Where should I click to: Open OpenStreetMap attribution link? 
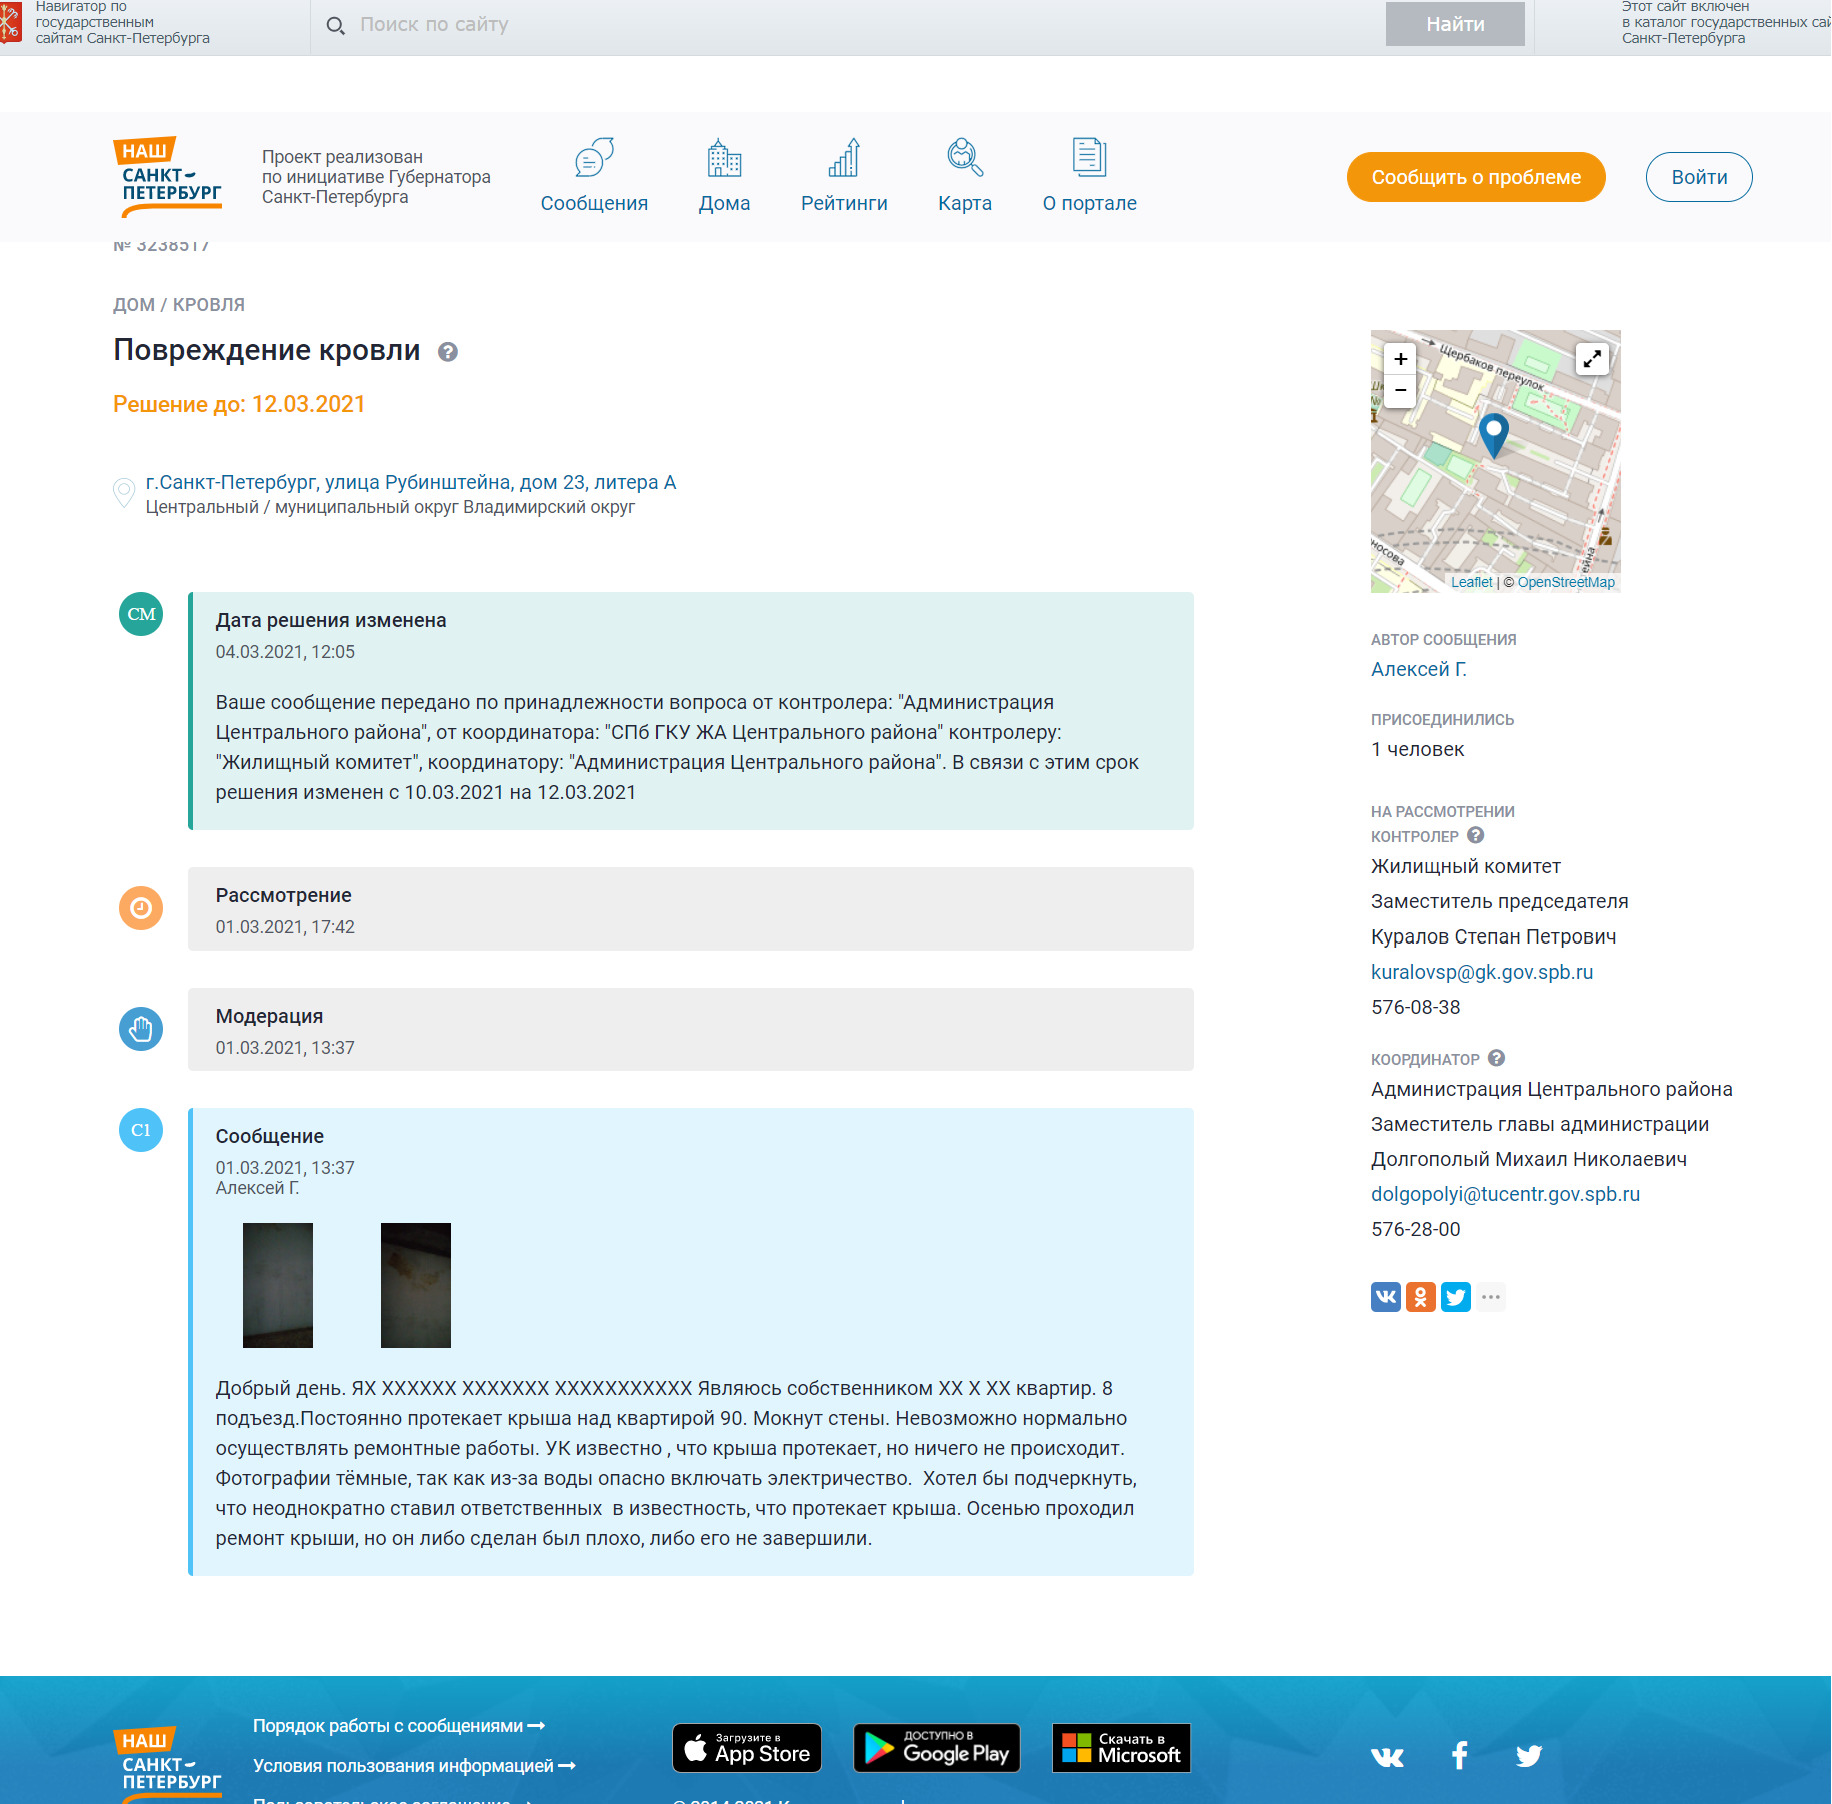tap(1566, 582)
